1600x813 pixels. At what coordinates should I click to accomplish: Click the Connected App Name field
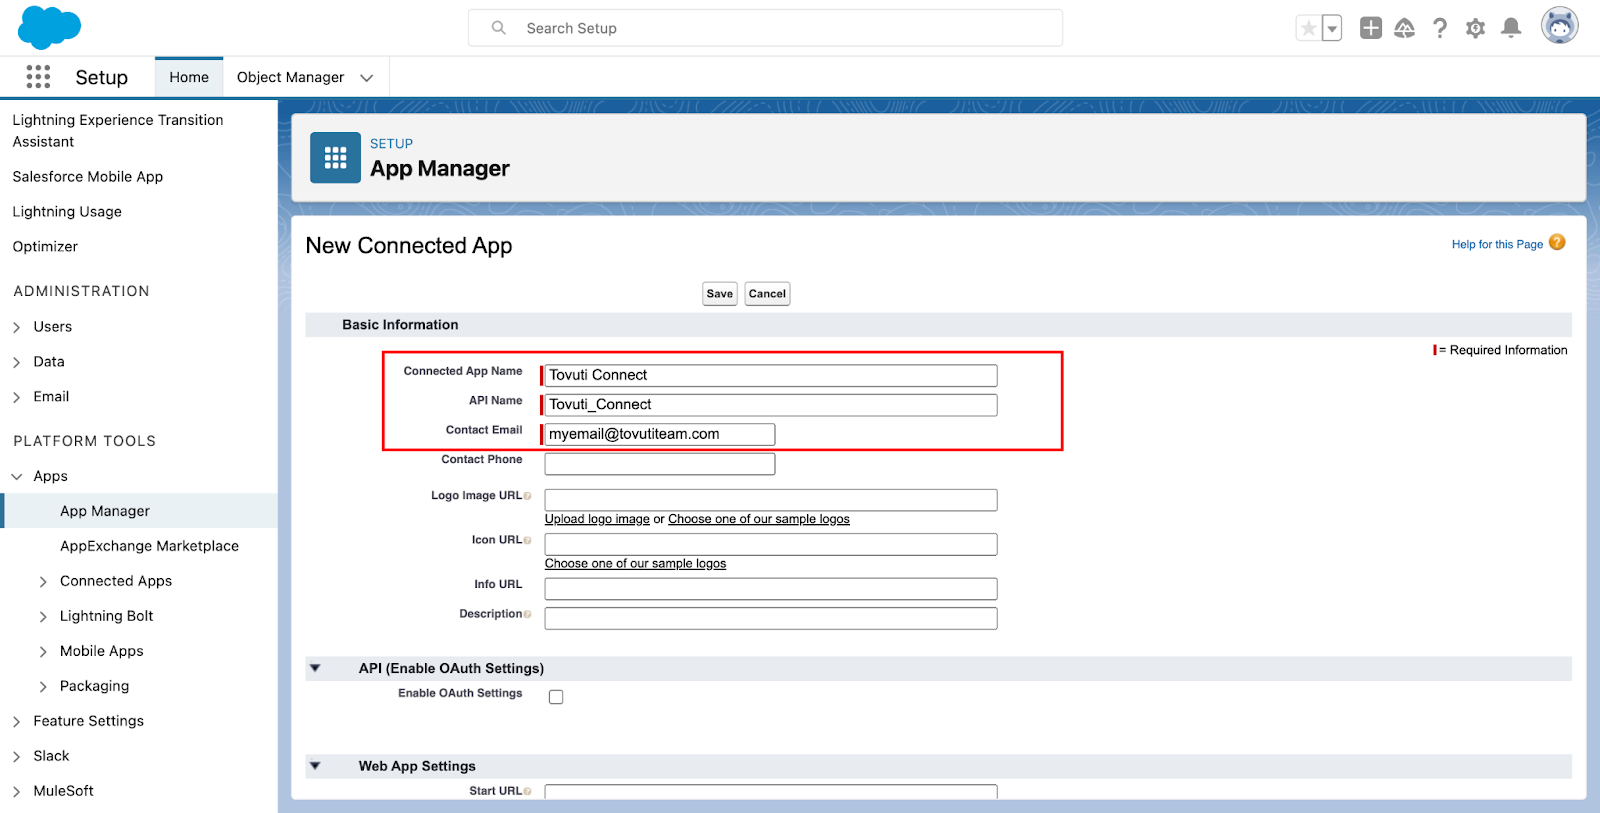[771, 375]
